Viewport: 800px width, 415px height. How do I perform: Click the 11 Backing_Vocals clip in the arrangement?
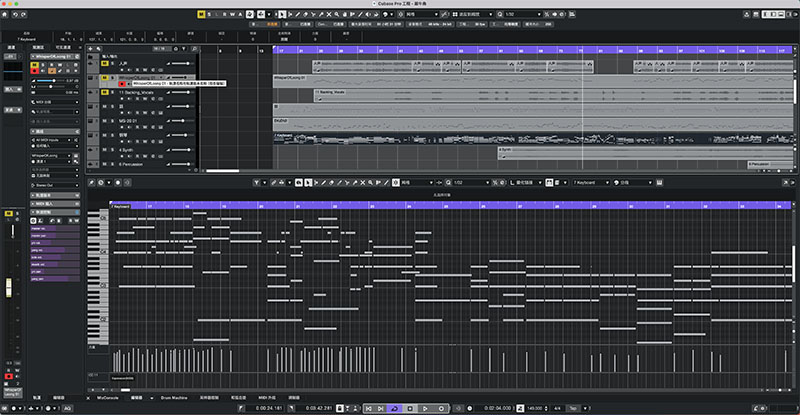coord(554,96)
